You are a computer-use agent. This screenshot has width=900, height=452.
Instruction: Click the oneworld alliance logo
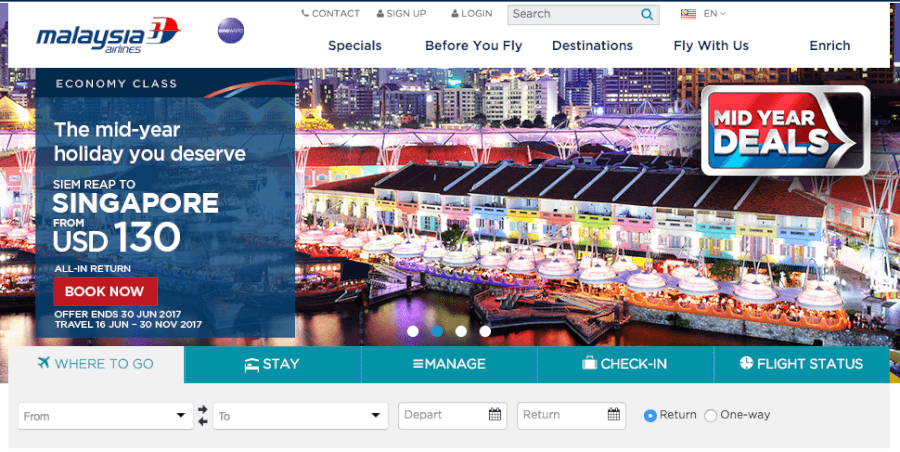(231, 31)
